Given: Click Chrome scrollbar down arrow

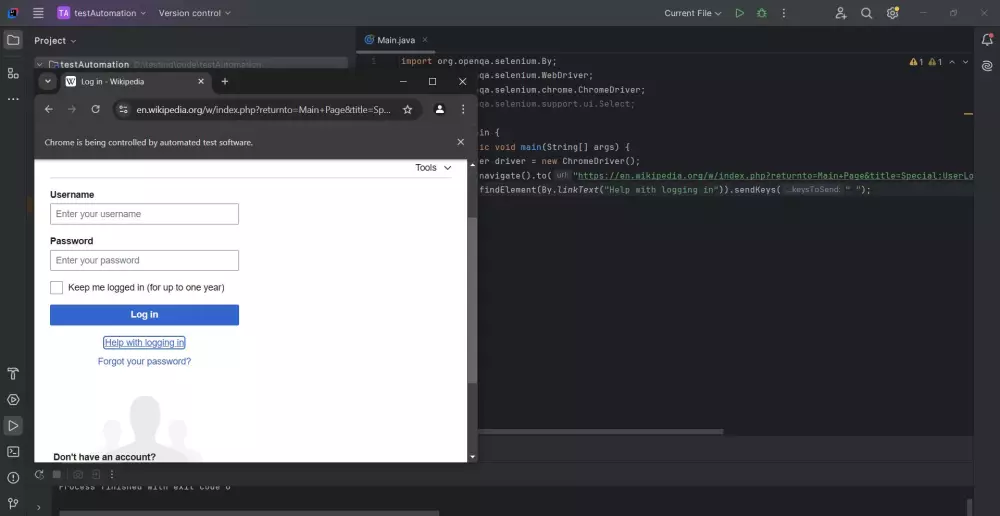Looking at the screenshot, I should pyautogui.click(x=472, y=457).
